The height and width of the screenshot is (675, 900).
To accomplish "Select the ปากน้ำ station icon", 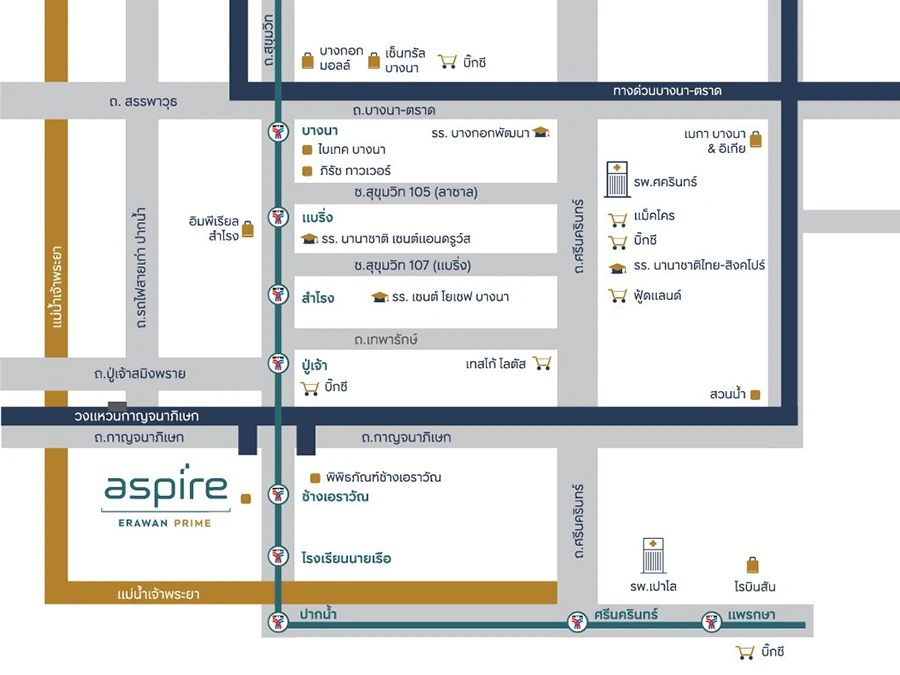I will (x=278, y=622).
